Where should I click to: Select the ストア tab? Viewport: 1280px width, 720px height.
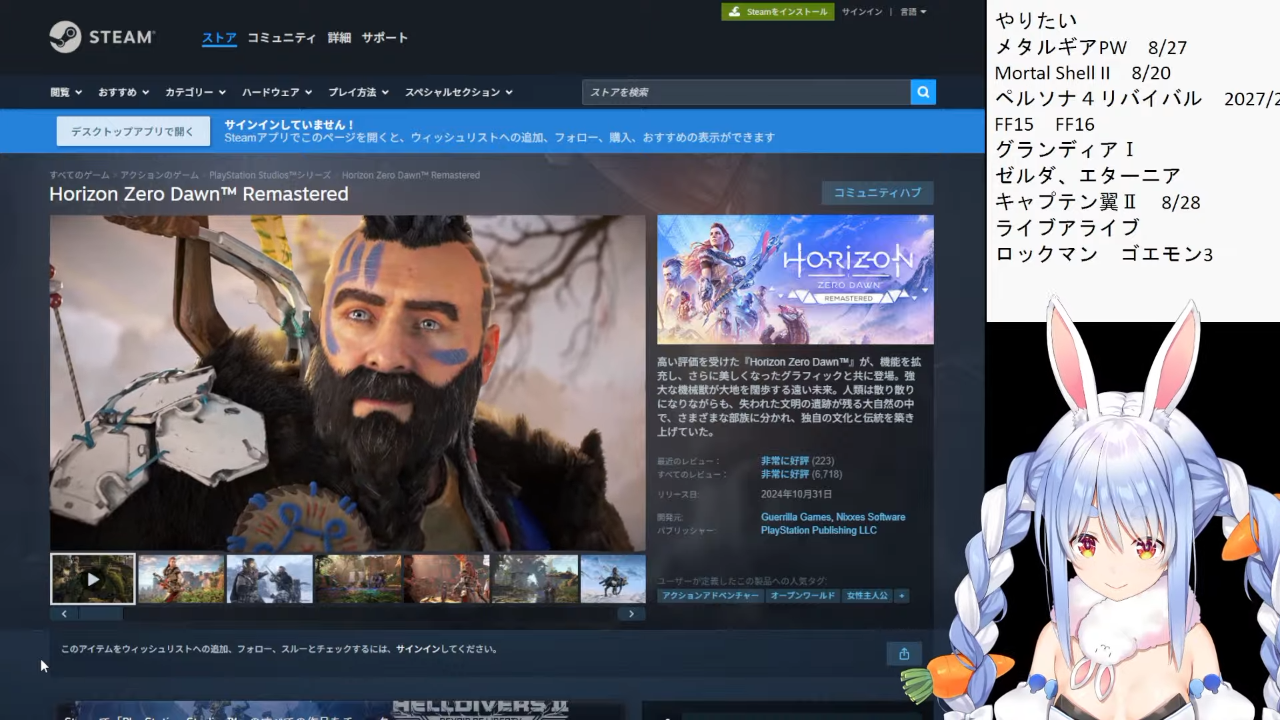[x=219, y=38]
